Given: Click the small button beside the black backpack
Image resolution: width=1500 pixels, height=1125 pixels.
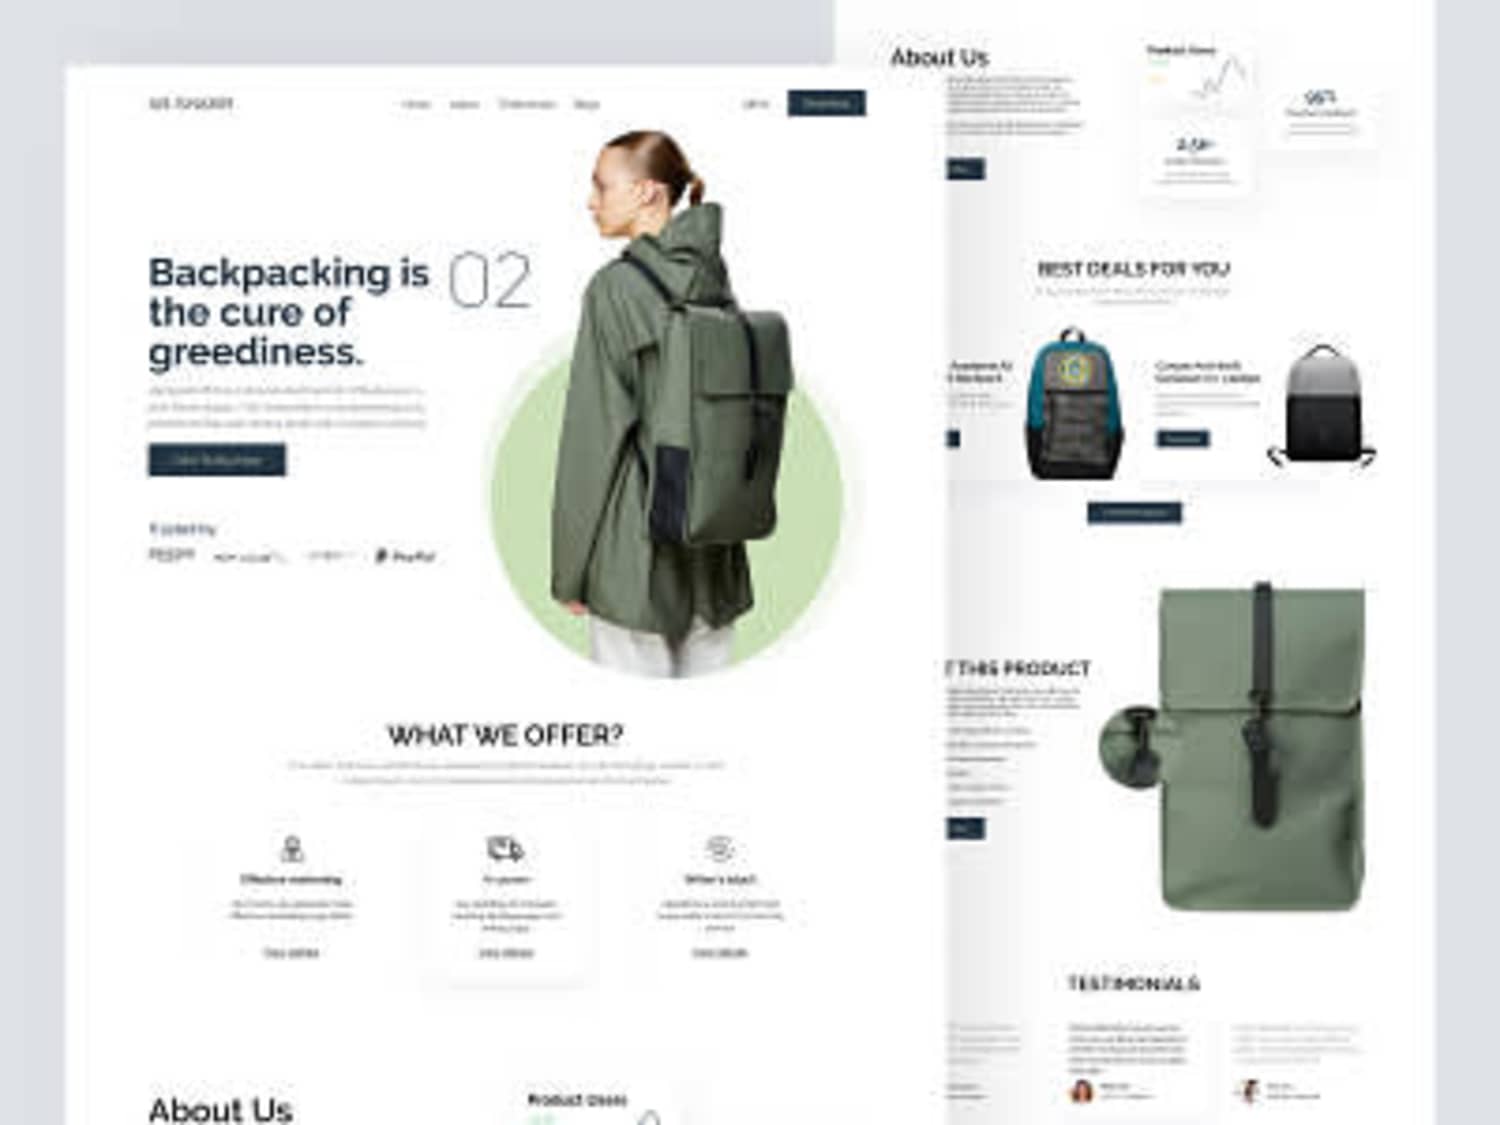Looking at the screenshot, I should pyautogui.click(x=1183, y=438).
